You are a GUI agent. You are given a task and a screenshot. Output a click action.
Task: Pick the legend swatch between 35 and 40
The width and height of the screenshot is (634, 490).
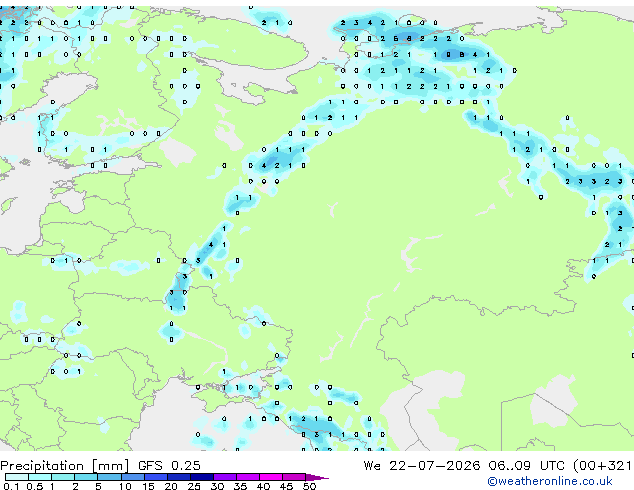click(x=248, y=477)
